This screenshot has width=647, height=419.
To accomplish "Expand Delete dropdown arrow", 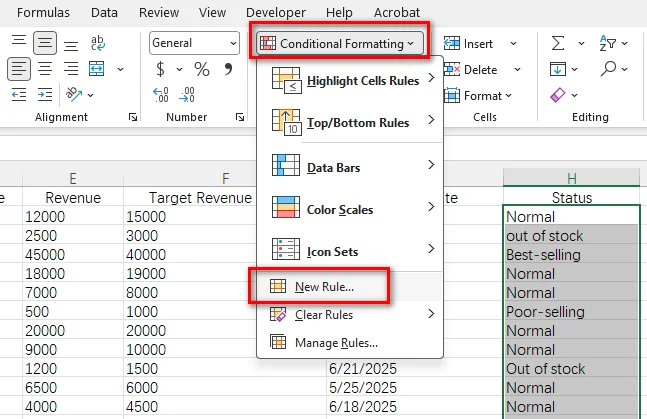I will [517, 69].
